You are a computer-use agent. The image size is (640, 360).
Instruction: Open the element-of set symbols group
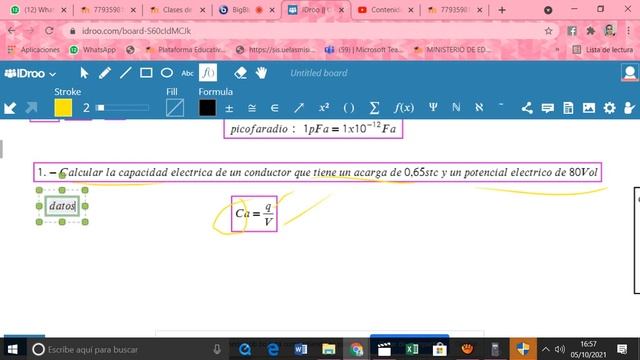pos(275,108)
